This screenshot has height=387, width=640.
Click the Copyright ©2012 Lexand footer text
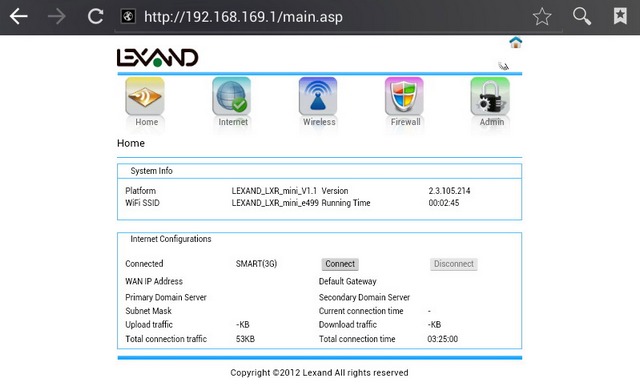pyautogui.click(x=319, y=373)
